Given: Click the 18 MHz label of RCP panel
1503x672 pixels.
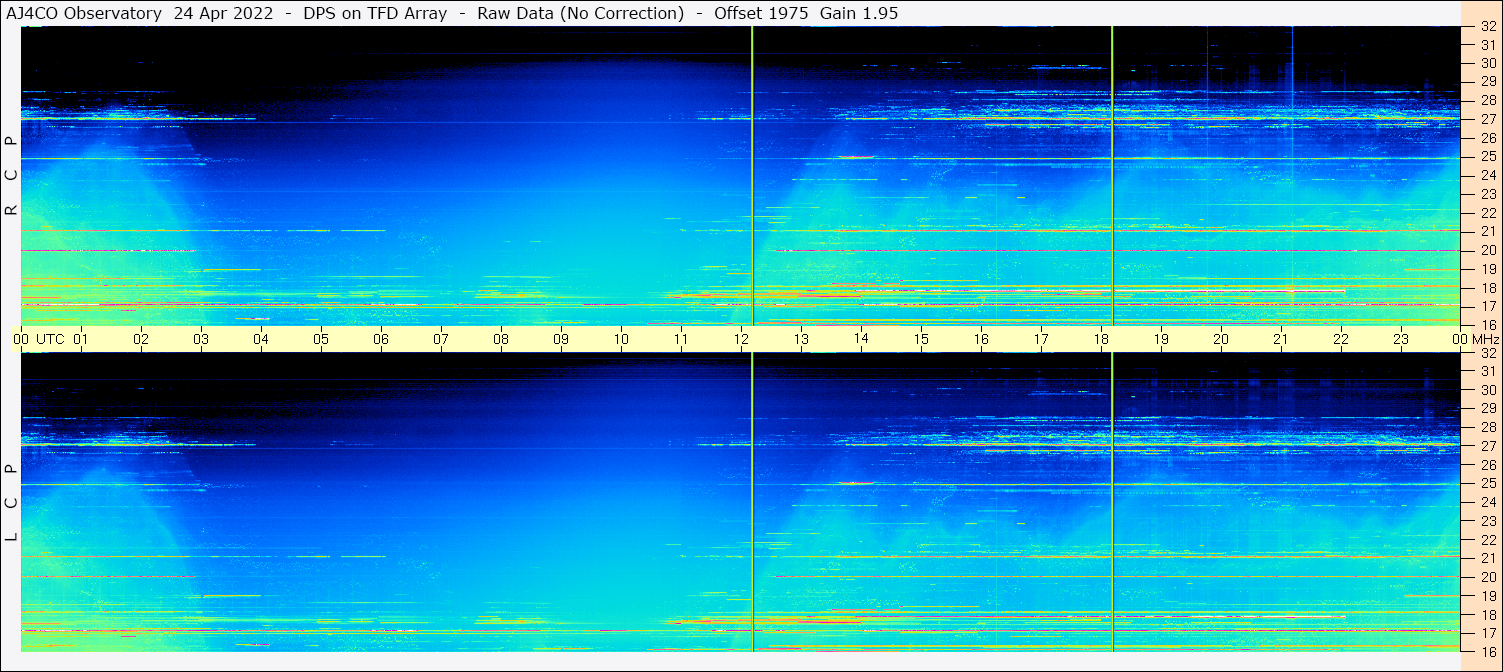Looking at the screenshot, I should [x=1488, y=288].
